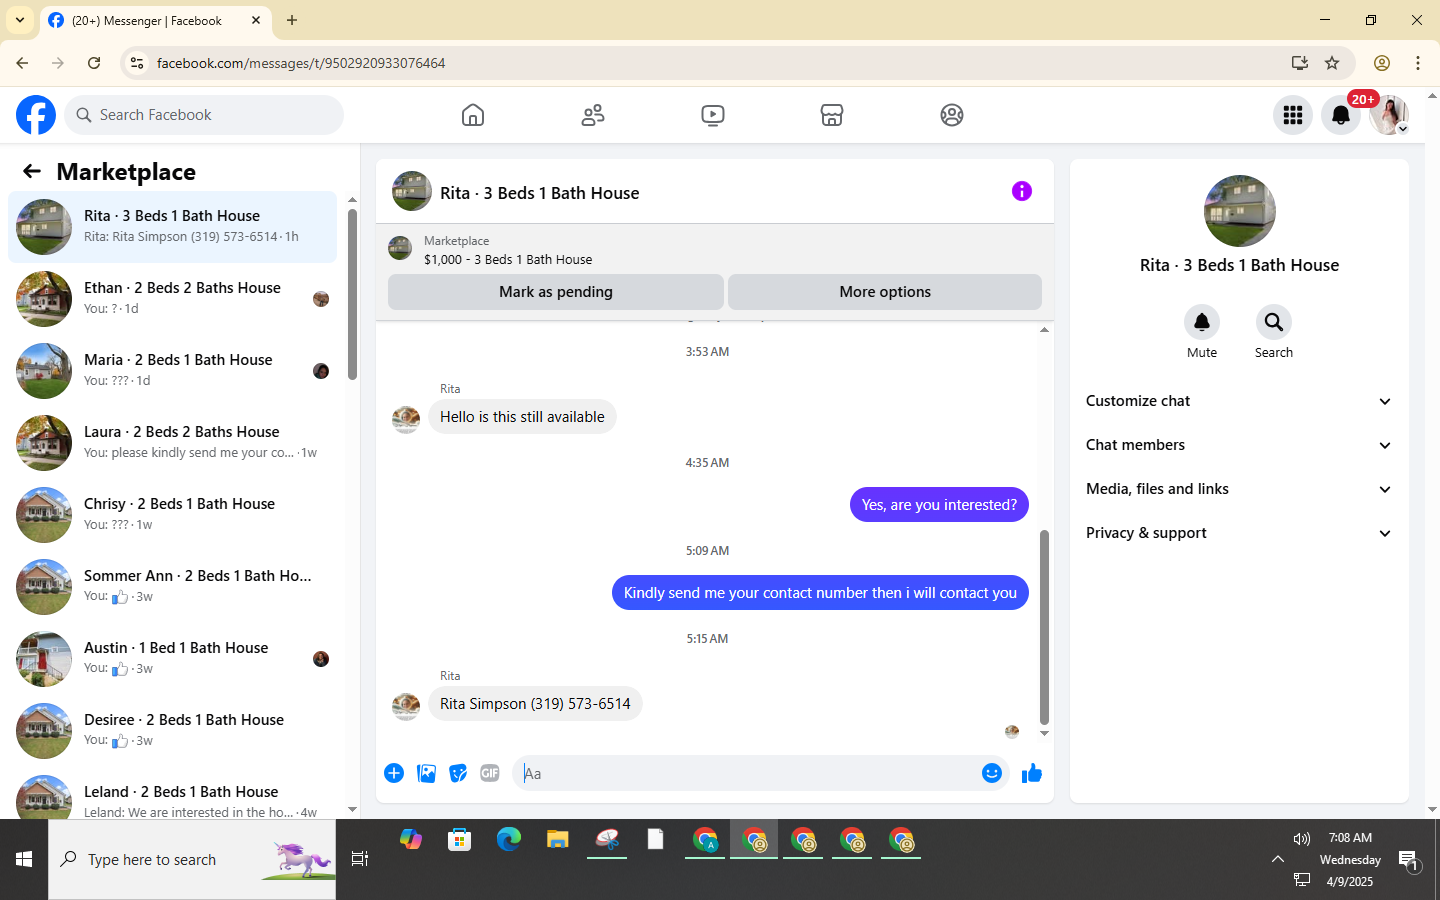Select the Messenger | Facebook tab
This screenshot has width=1440, height=900.
pyautogui.click(x=155, y=20)
